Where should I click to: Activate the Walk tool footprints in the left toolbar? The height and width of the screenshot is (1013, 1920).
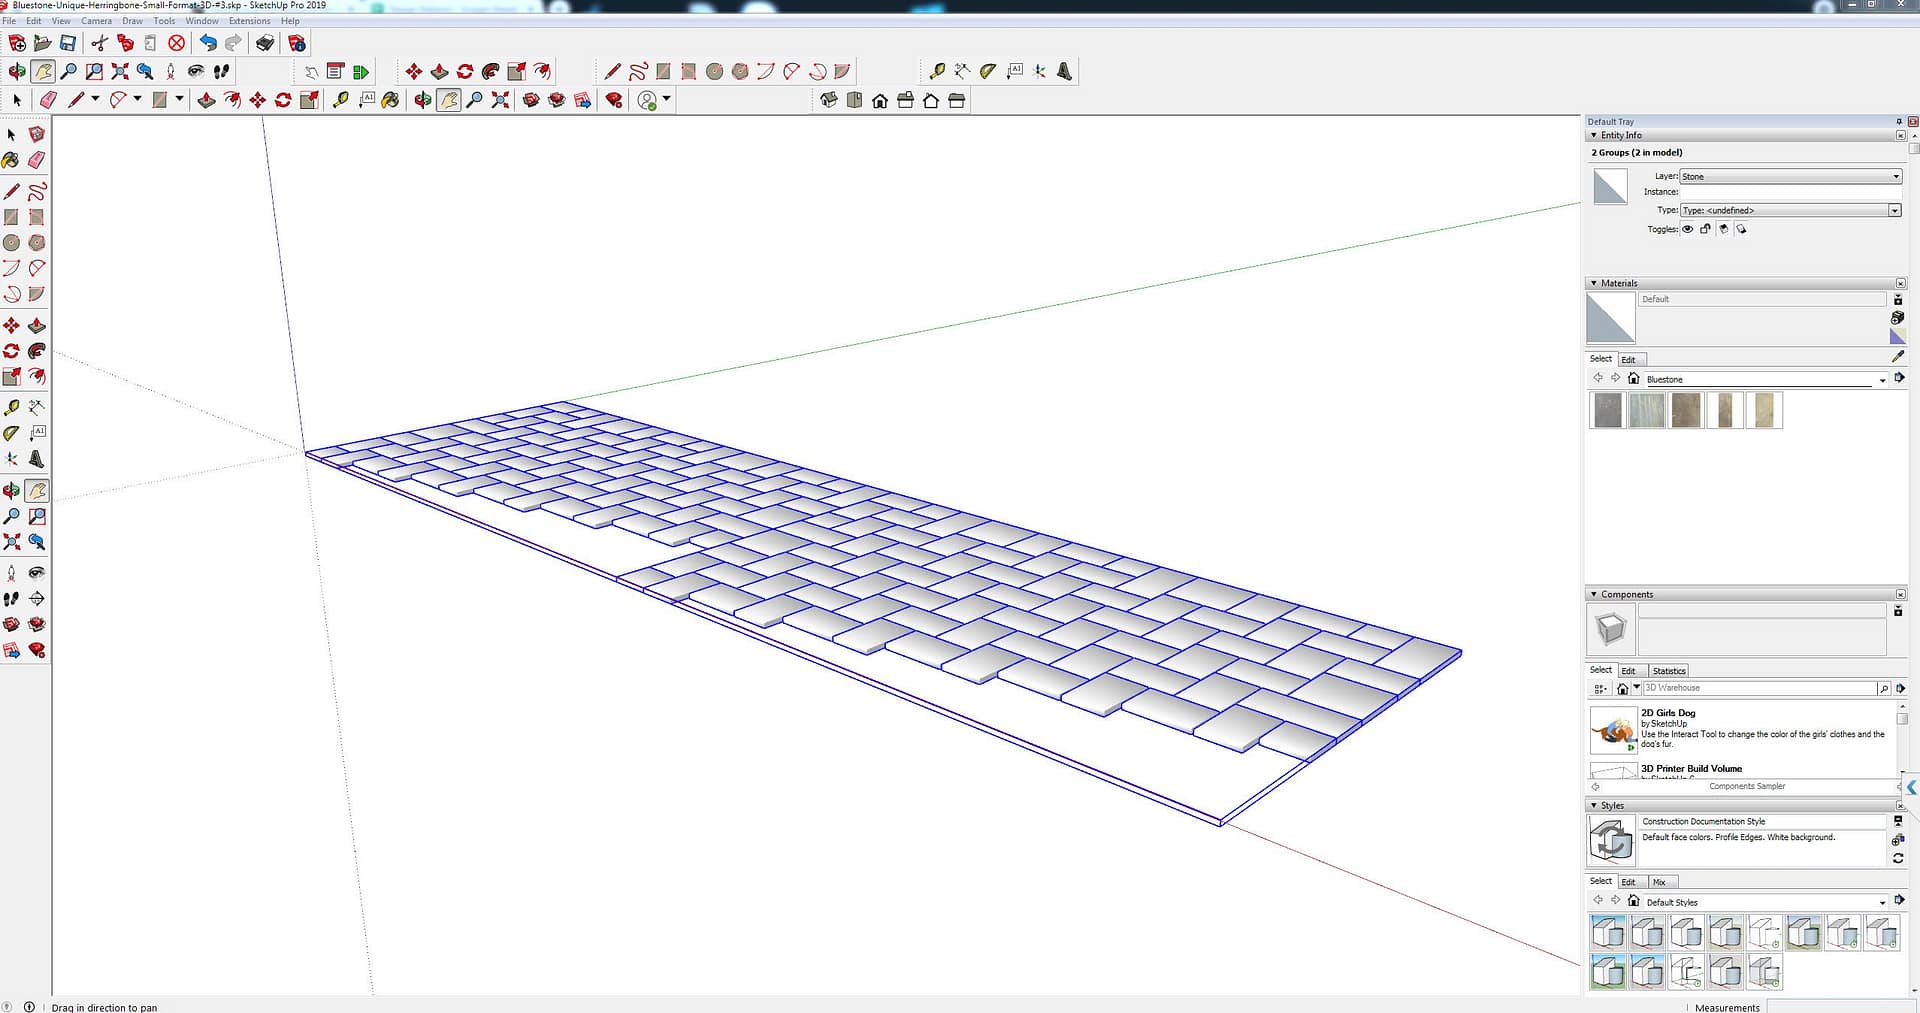[11, 599]
